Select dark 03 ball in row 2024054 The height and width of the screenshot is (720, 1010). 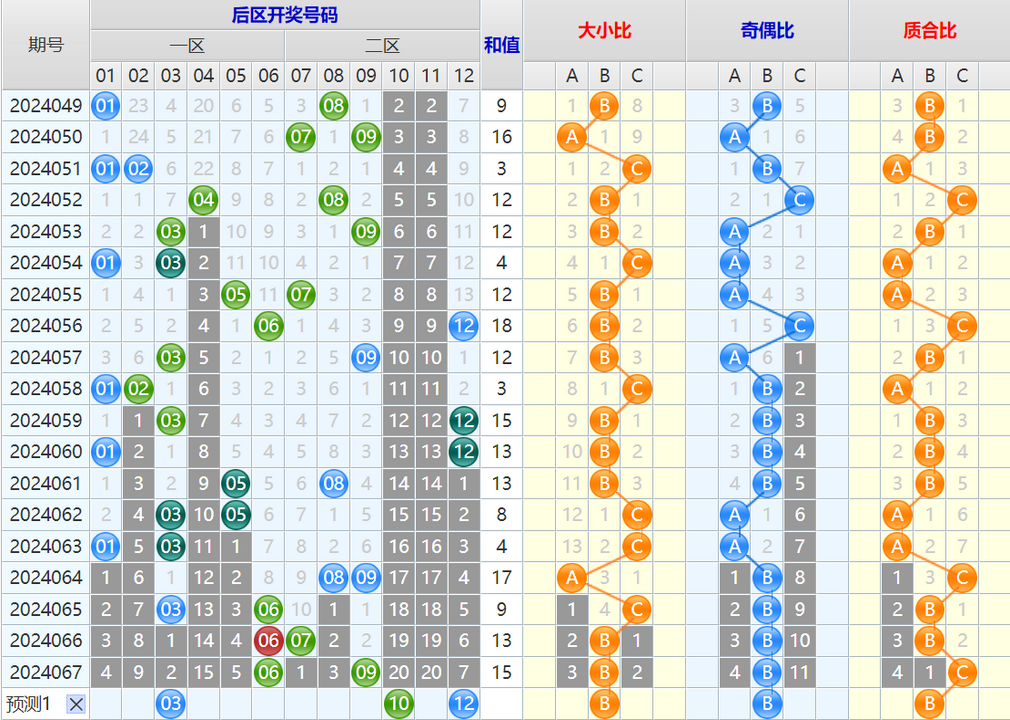(171, 263)
